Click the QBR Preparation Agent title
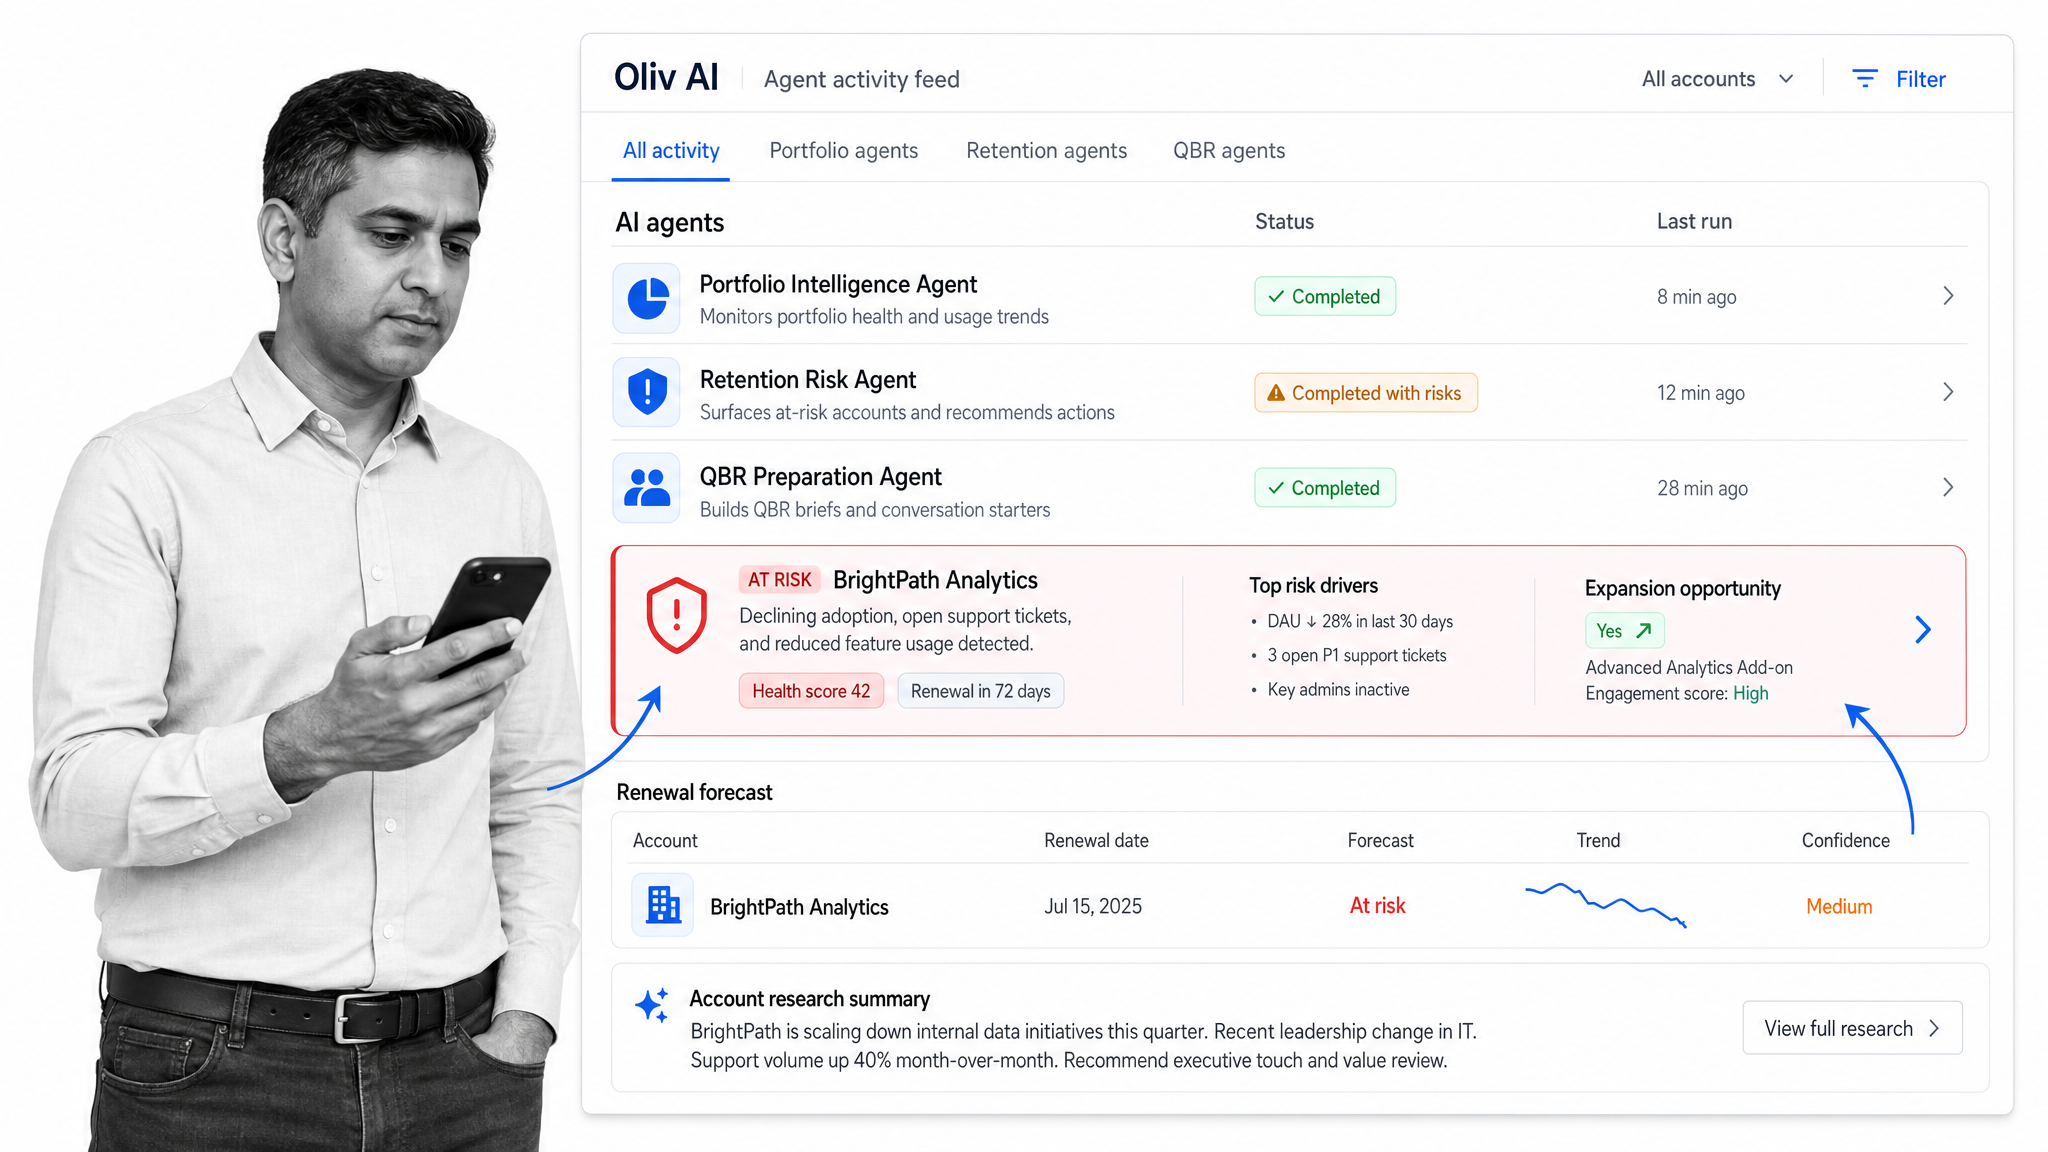 click(x=820, y=477)
